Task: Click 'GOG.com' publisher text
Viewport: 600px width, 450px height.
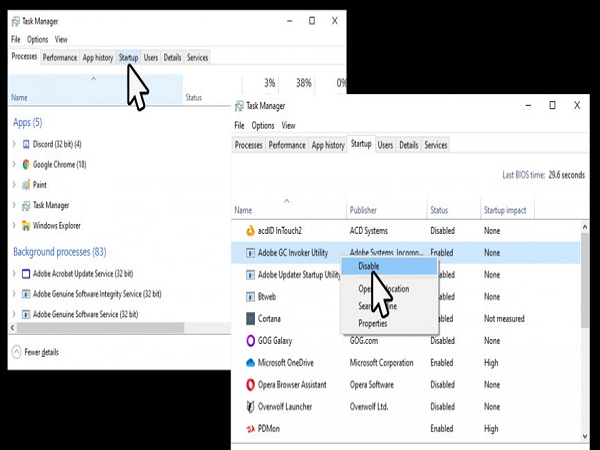Action: pos(364,341)
